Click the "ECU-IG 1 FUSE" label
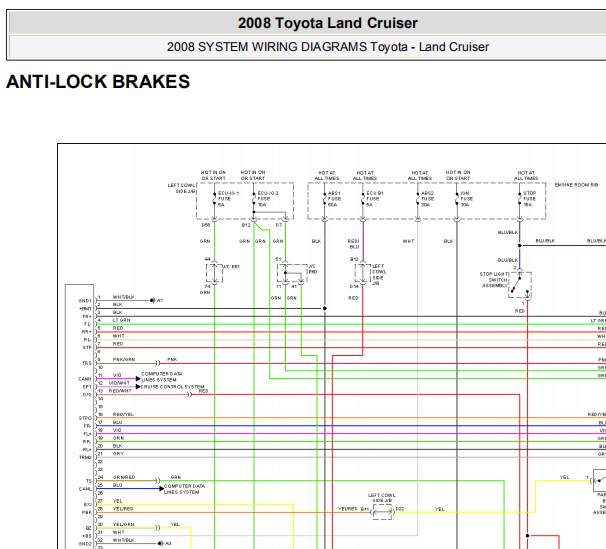The image size is (606, 549). [x=228, y=199]
